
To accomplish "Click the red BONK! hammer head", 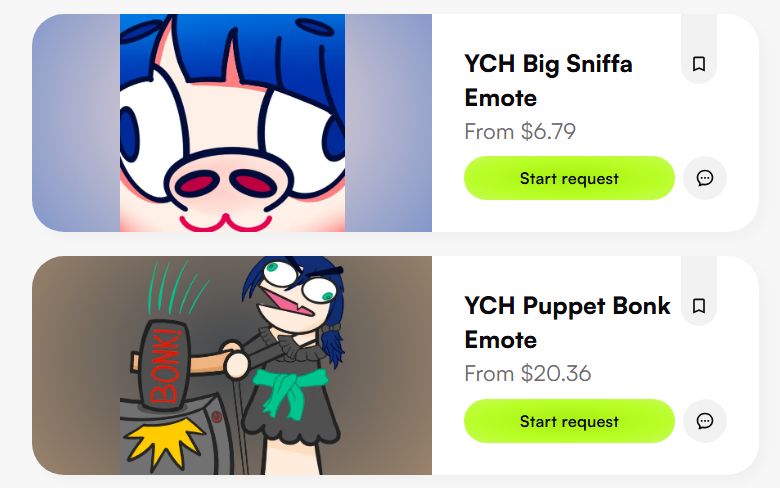I will tap(165, 365).
